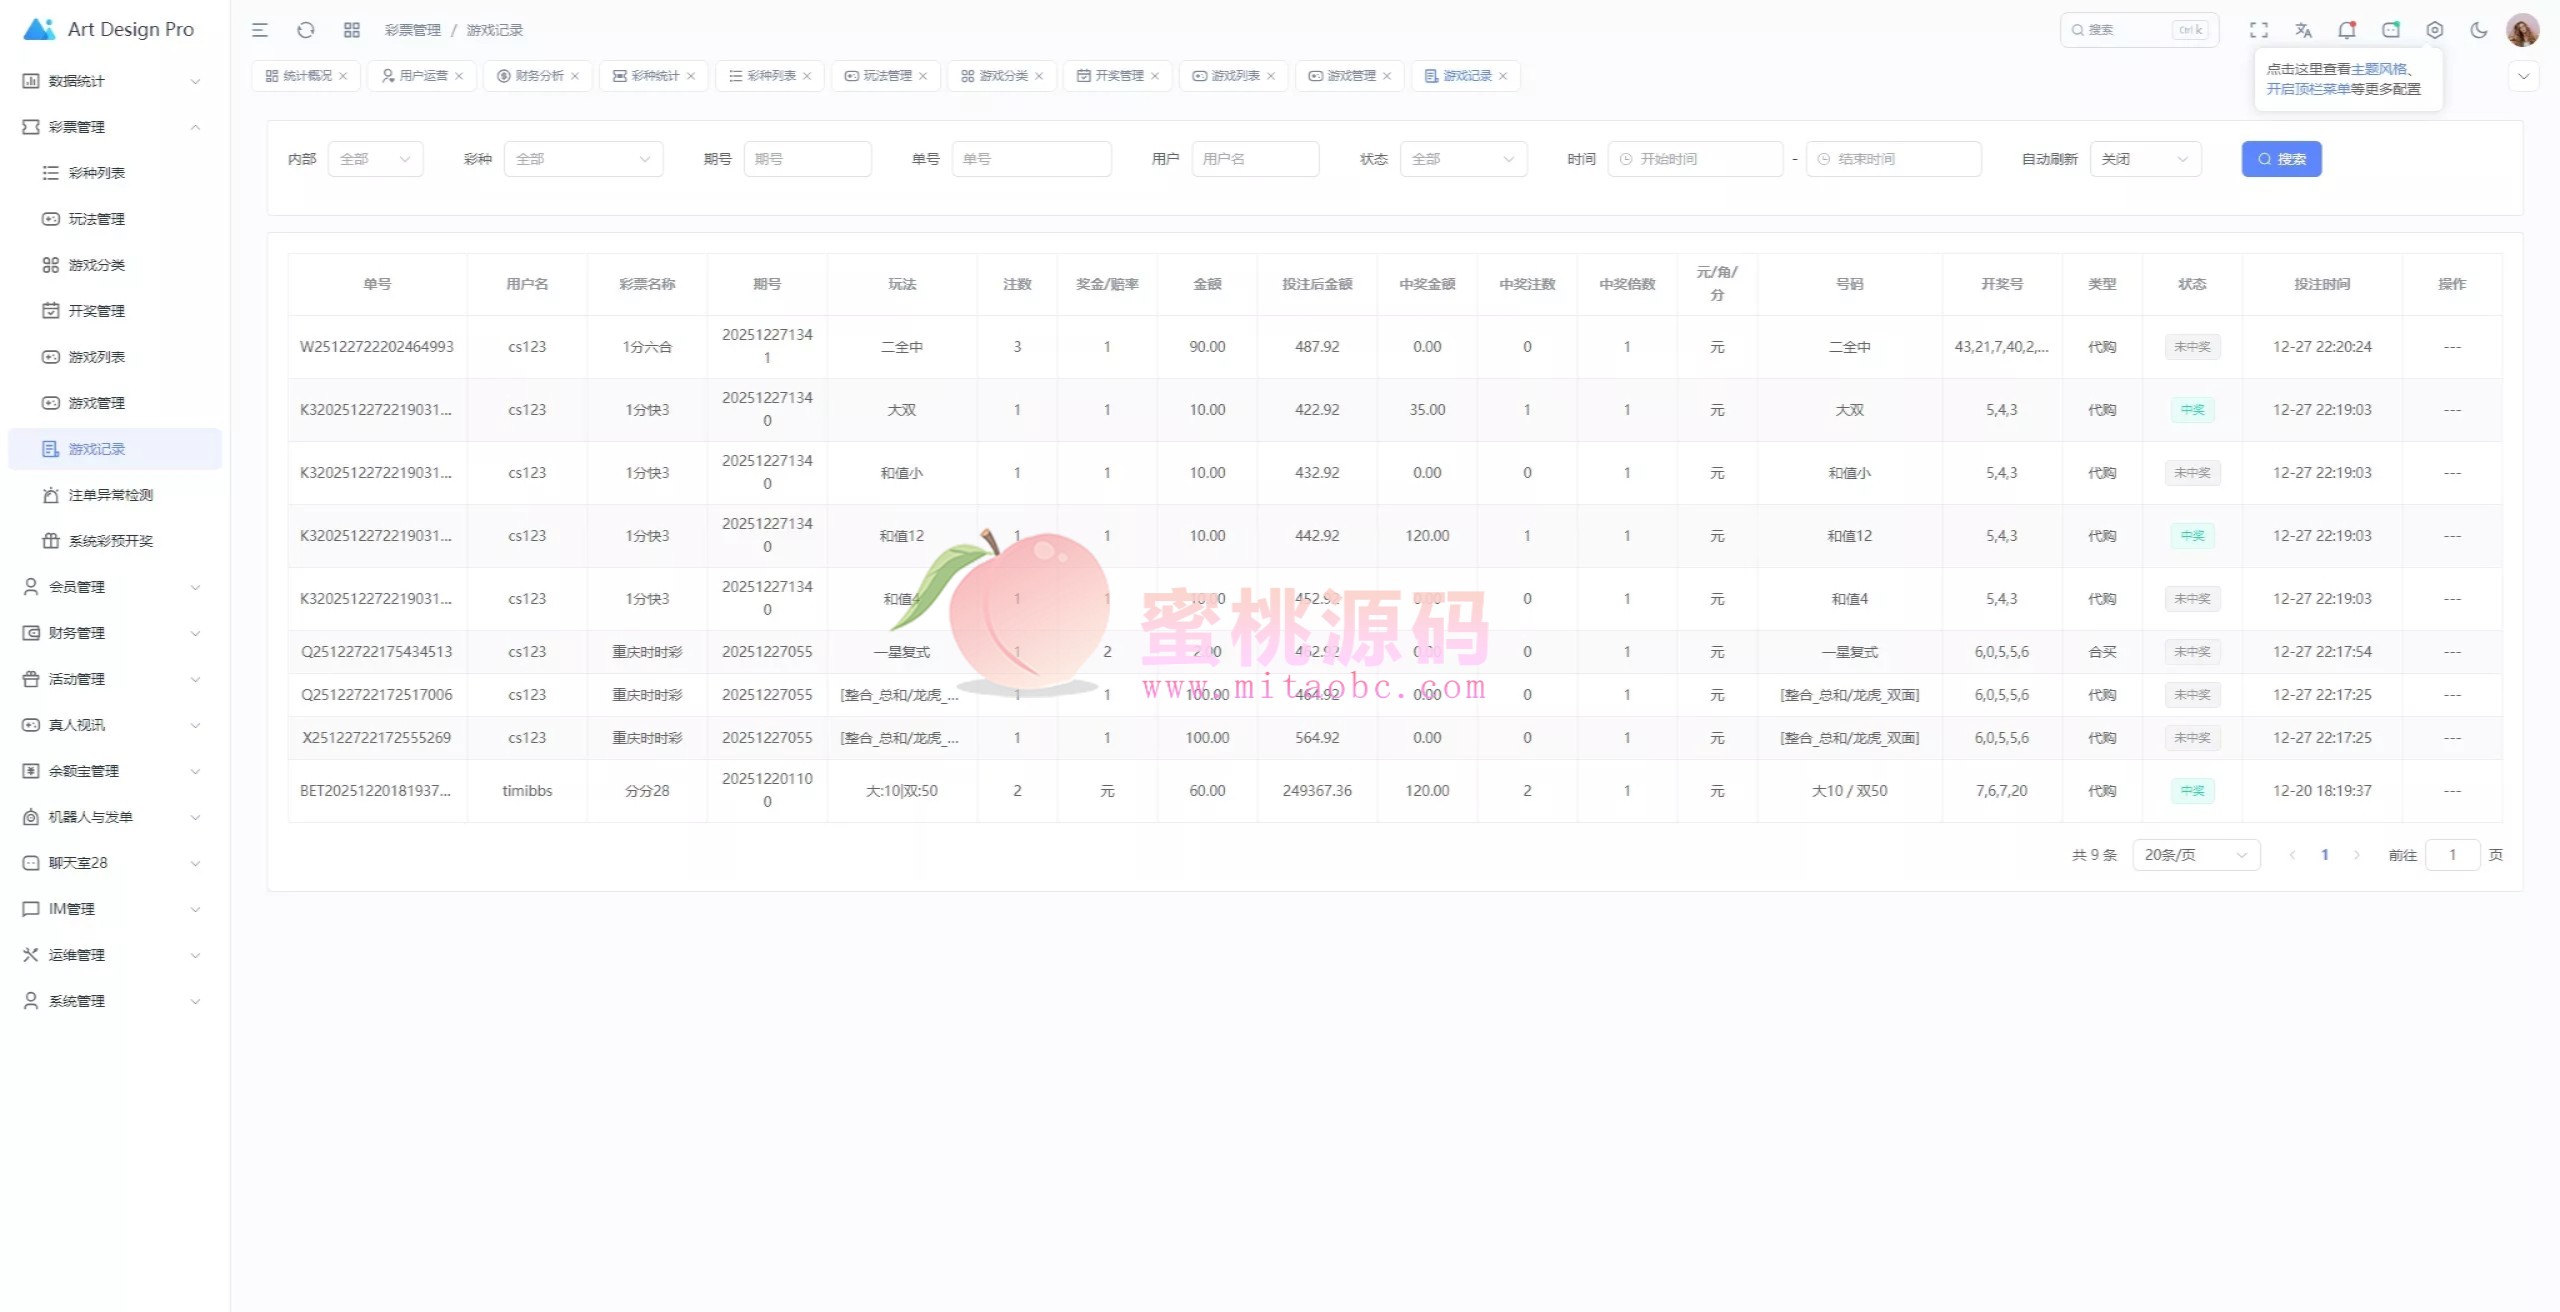Open the language switcher icon
This screenshot has width=2560, height=1312.
2303,30
